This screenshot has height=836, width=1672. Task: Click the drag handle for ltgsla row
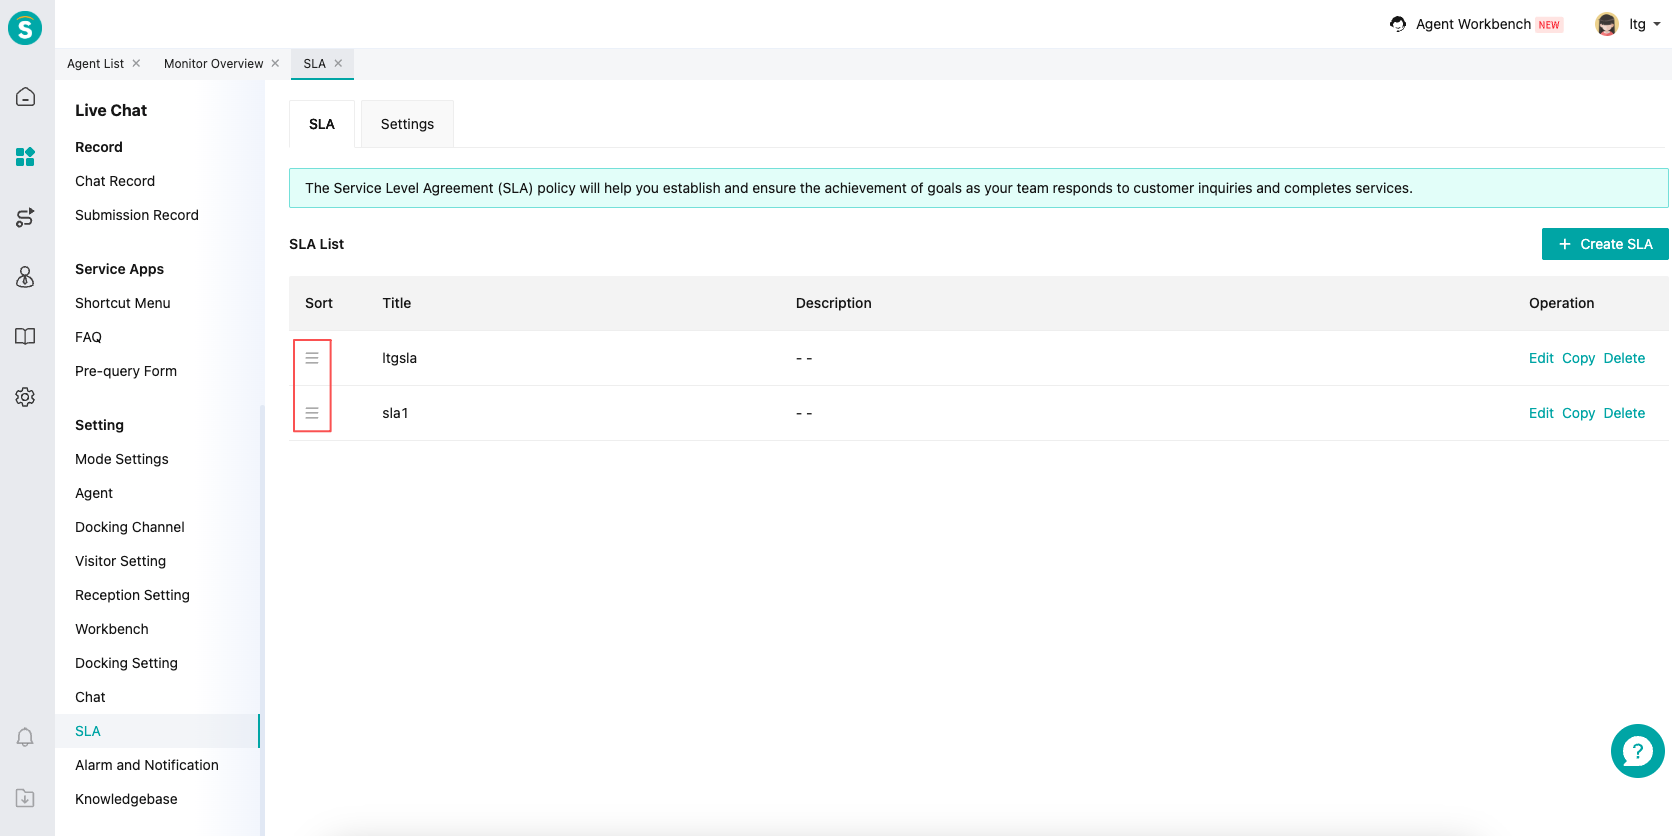tap(312, 358)
